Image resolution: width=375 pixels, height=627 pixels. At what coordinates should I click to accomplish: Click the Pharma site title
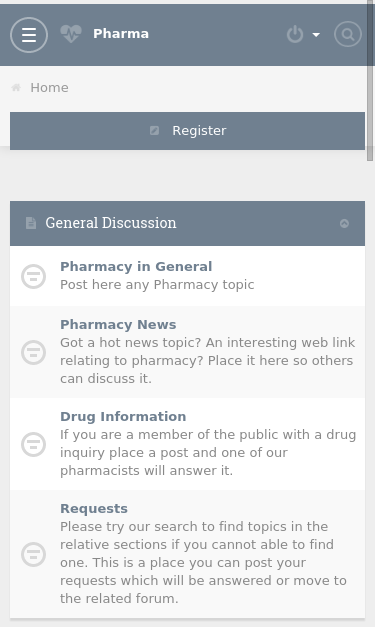pyautogui.click(x=121, y=34)
